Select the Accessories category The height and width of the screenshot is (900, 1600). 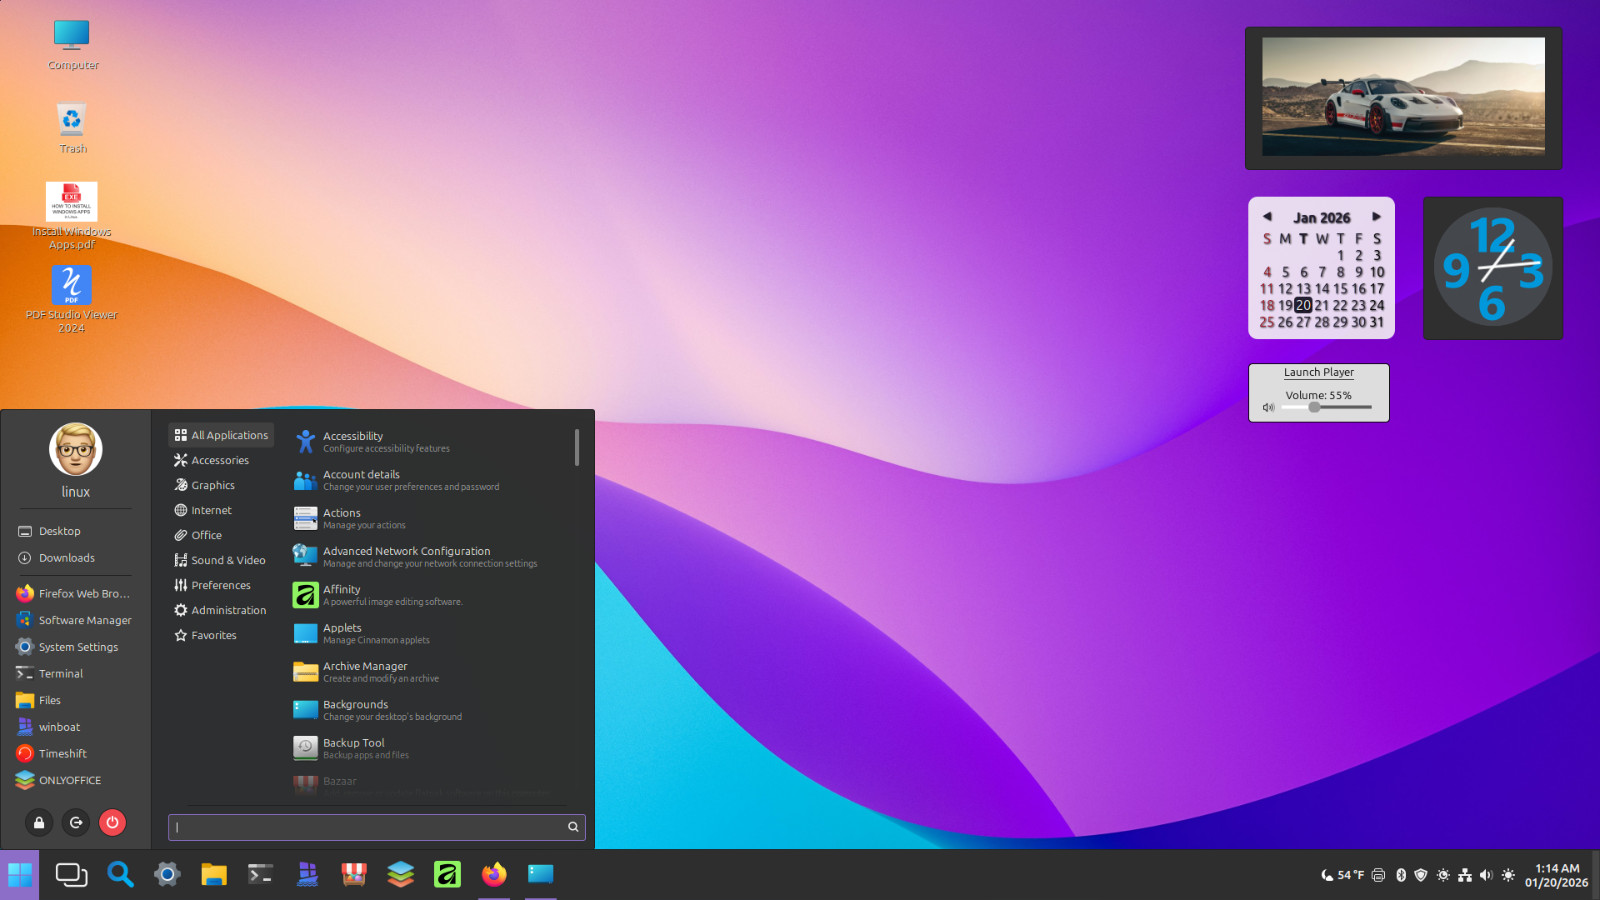(x=221, y=460)
